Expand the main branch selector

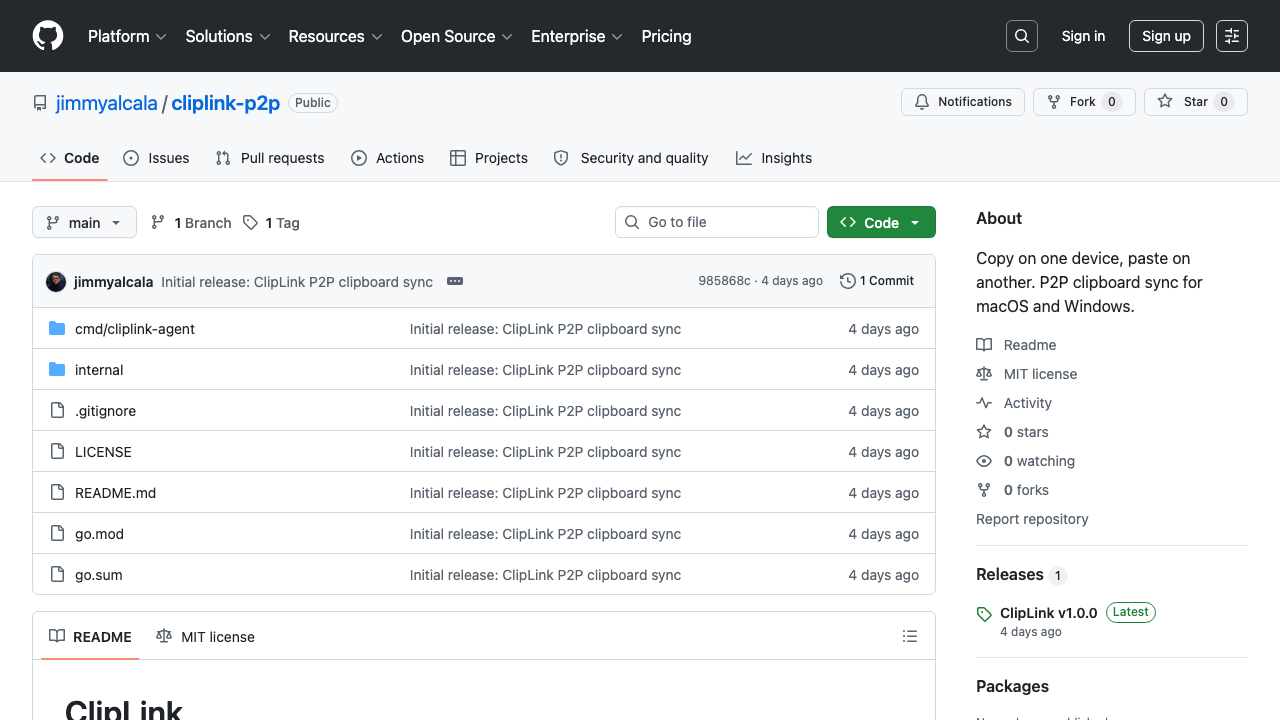[84, 222]
